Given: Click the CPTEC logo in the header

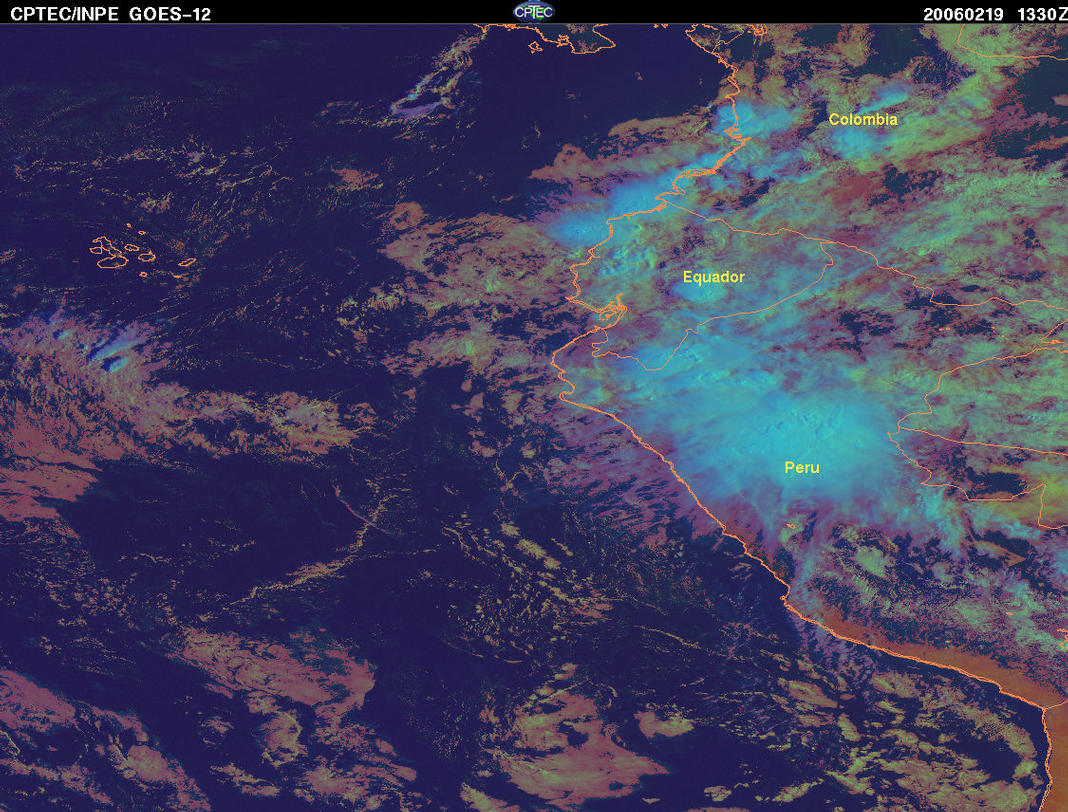Looking at the screenshot, I should click(x=533, y=12).
